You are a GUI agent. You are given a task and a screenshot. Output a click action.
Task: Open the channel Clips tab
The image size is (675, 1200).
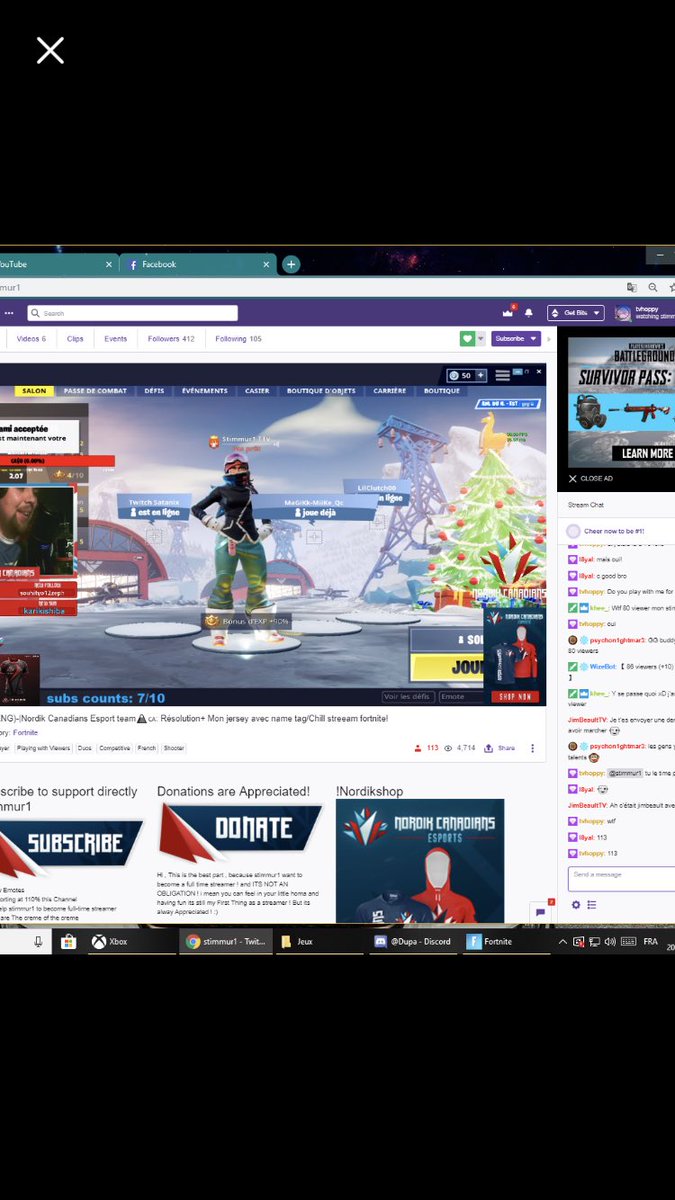(75, 339)
